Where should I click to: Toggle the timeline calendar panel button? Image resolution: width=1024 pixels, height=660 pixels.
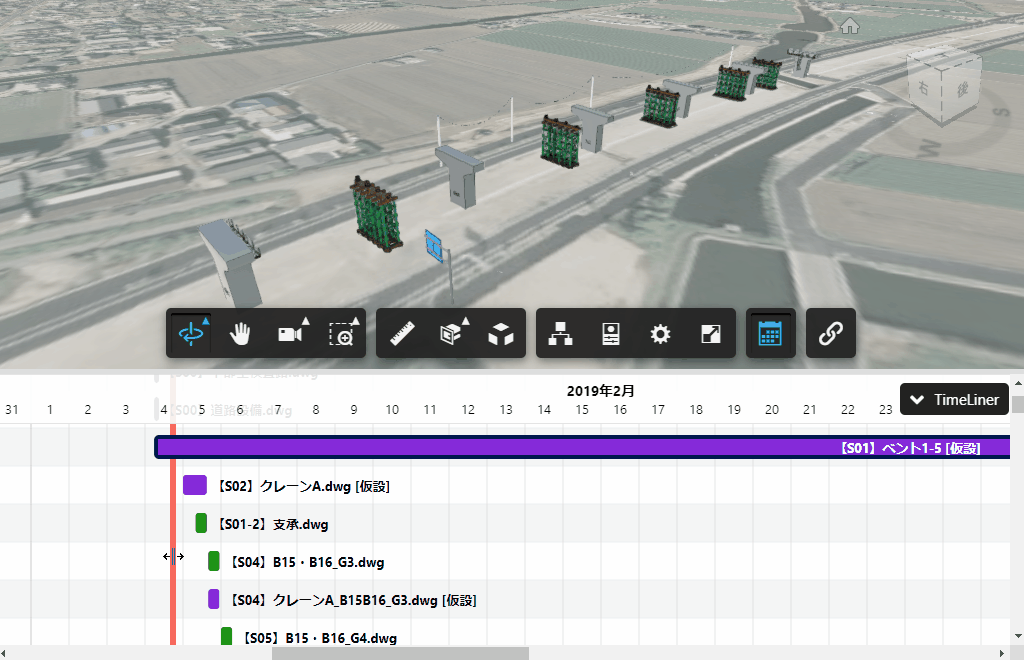(770, 334)
